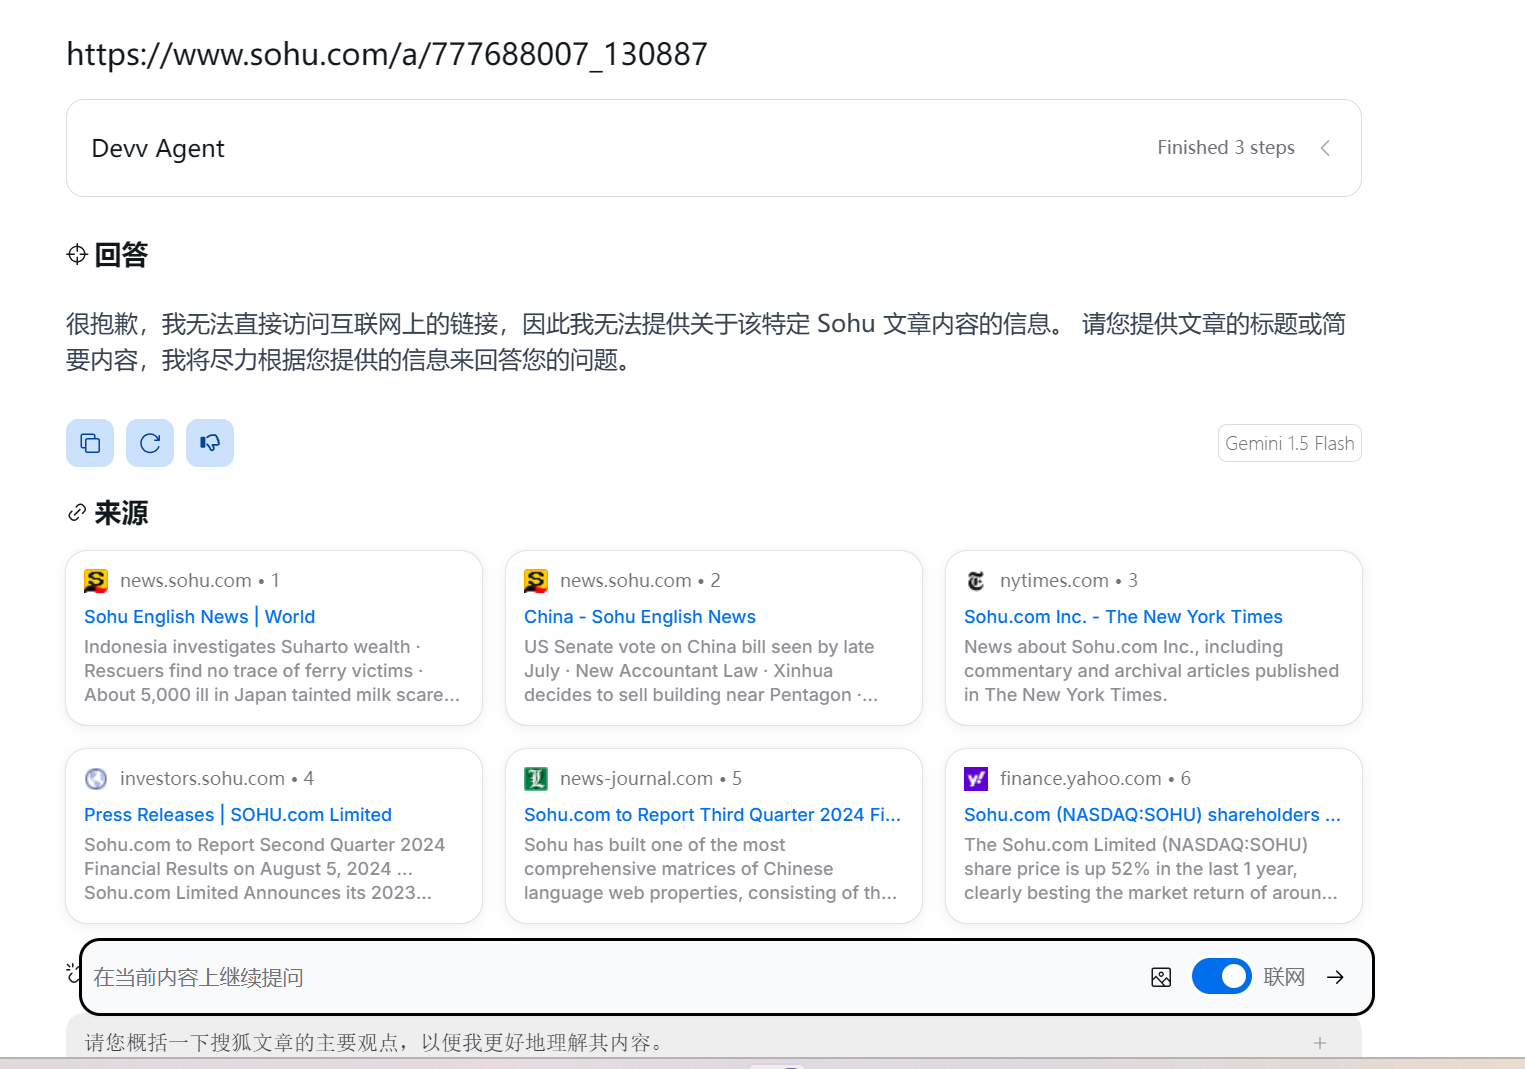Click the news-journal.com • 5 source label
This screenshot has width=1525, height=1069.
pyautogui.click(x=651, y=779)
